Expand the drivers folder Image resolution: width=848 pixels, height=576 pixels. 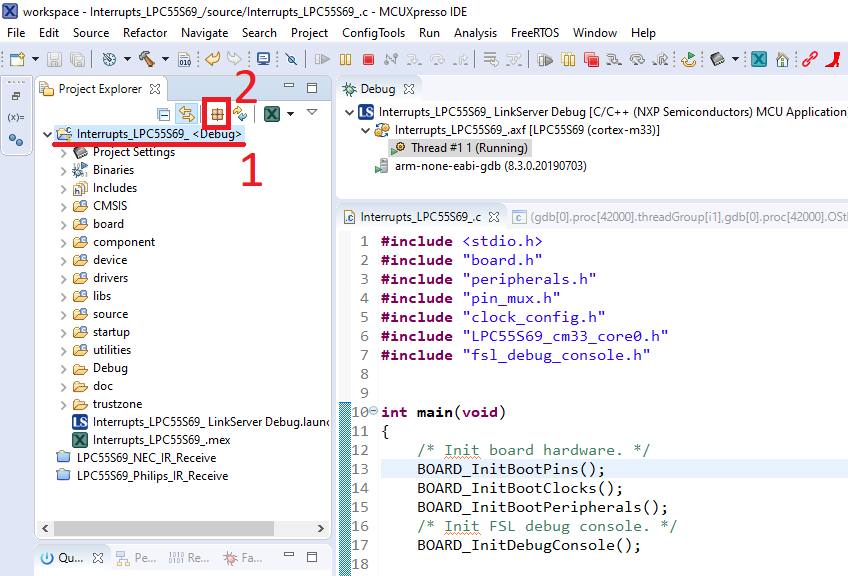[x=64, y=278]
